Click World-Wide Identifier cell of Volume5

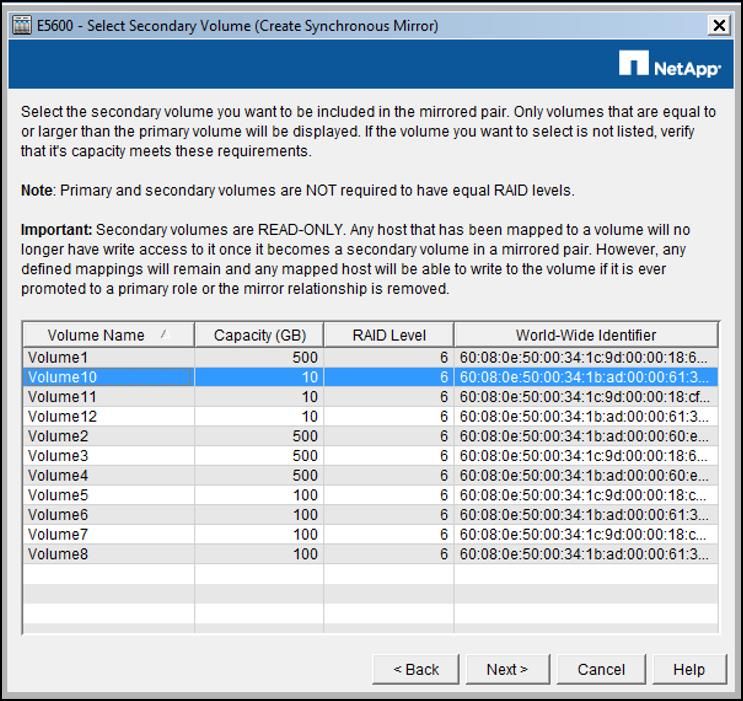click(586, 495)
